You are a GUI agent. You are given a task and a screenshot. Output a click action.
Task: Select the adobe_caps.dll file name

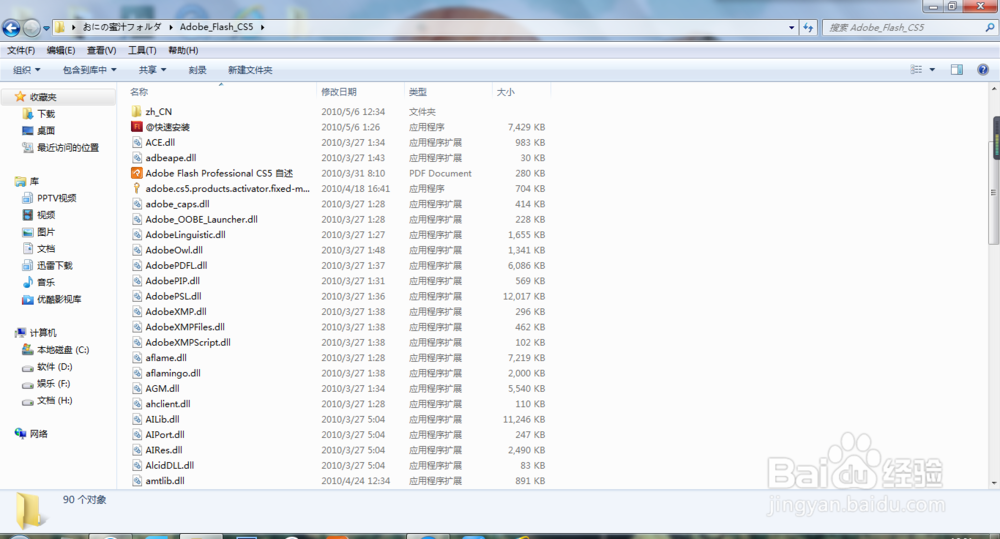pyautogui.click(x=177, y=204)
